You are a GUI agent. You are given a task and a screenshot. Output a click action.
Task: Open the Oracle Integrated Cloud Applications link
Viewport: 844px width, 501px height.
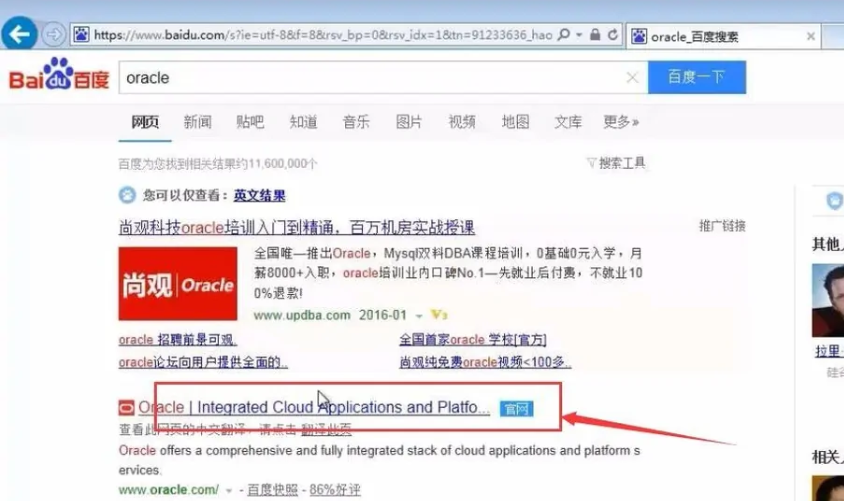tap(314, 408)
